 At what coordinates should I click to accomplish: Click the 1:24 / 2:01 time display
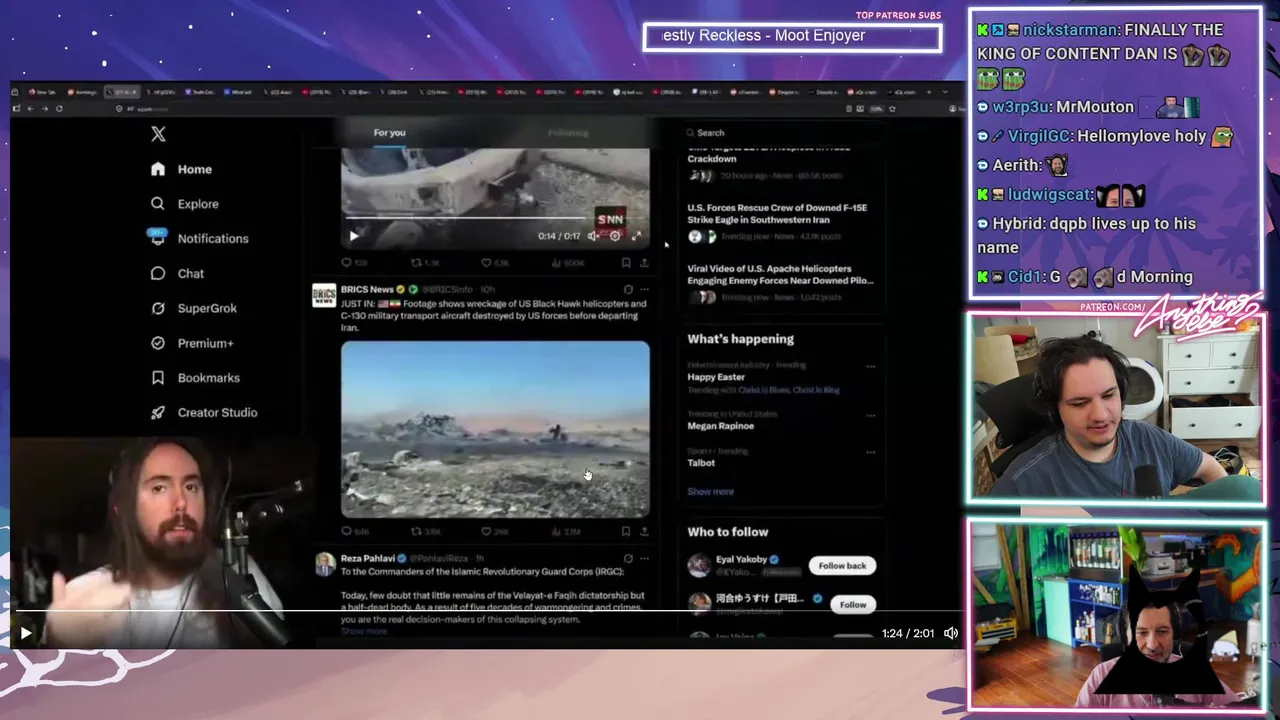pos(908,633)
